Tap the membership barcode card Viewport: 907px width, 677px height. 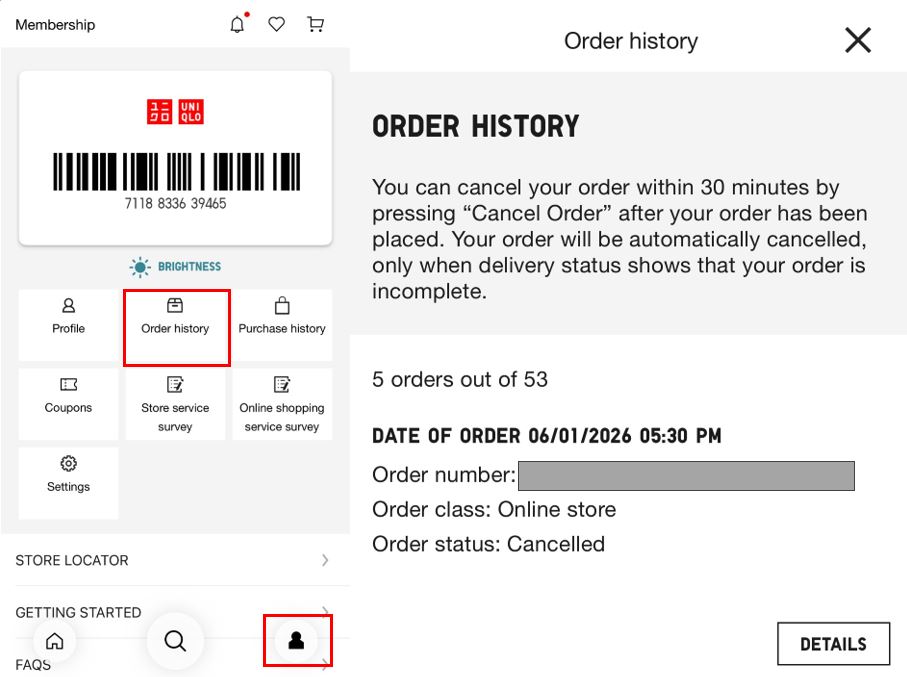coord(175,158)
